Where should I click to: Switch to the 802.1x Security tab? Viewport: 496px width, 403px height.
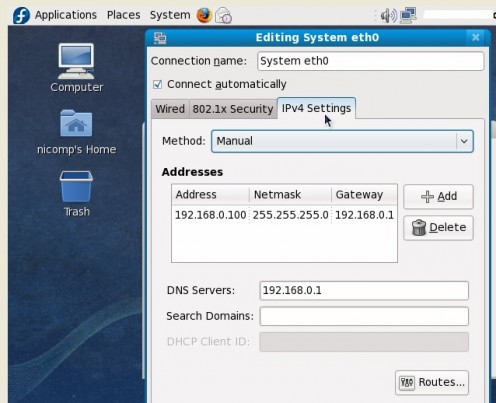pos(233,109)
